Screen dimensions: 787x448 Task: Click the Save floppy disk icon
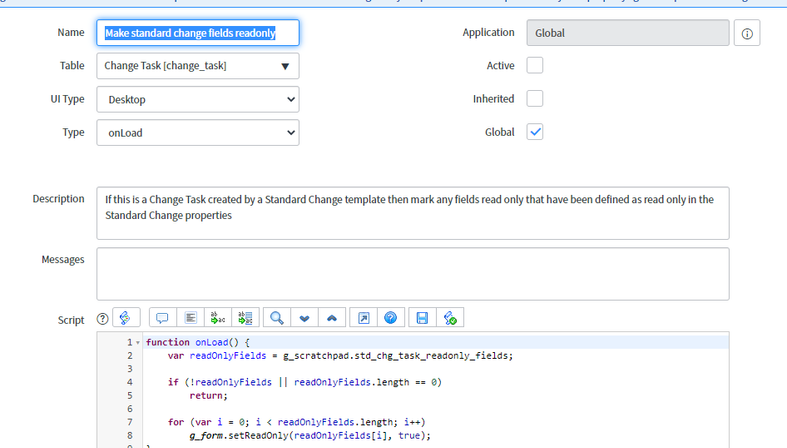pyautogui.click(x=422, y=318)
